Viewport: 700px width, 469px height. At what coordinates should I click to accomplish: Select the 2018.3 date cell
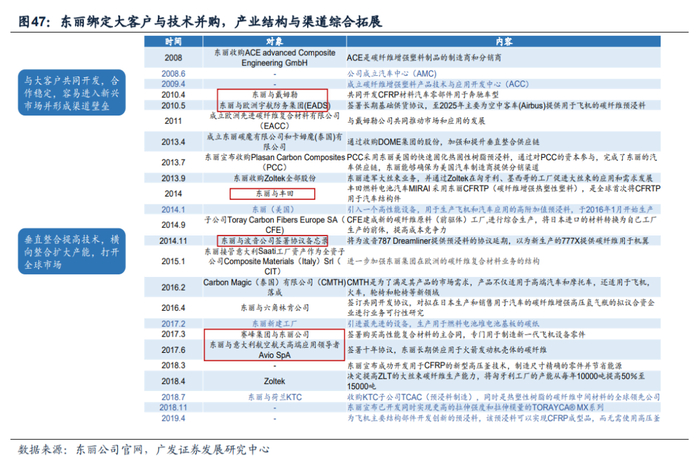173,365
